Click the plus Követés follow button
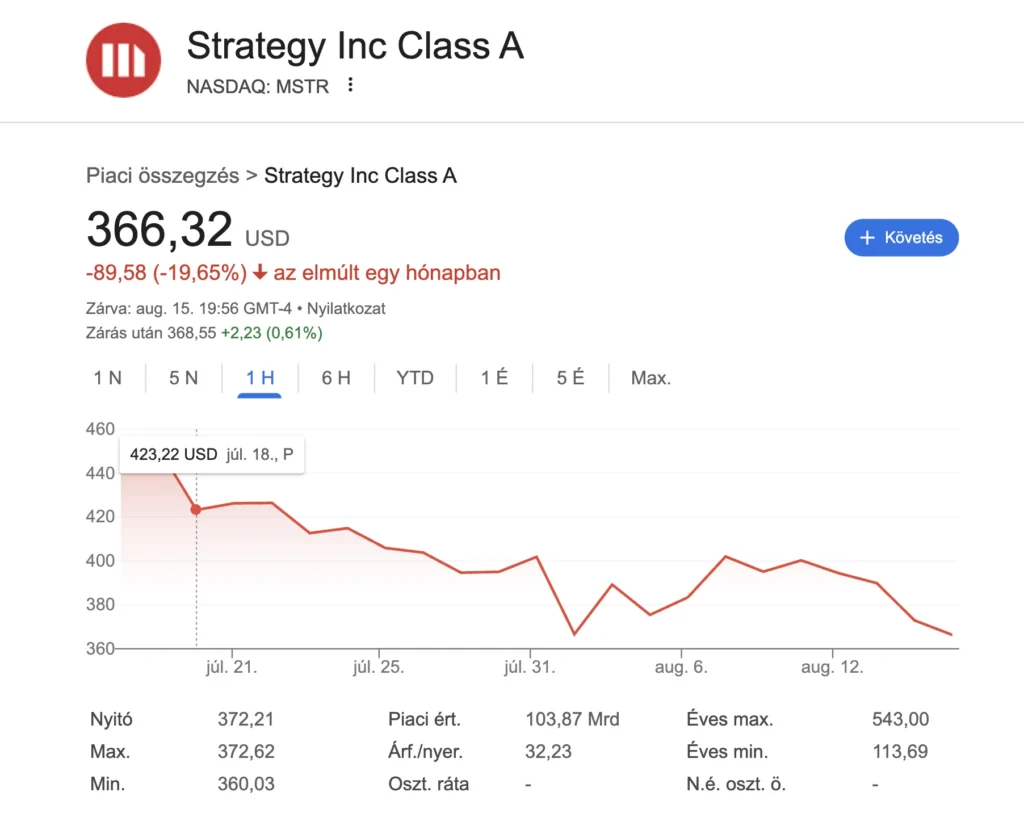This screenshot has height=813, width=1024. [x=901, y=238]
